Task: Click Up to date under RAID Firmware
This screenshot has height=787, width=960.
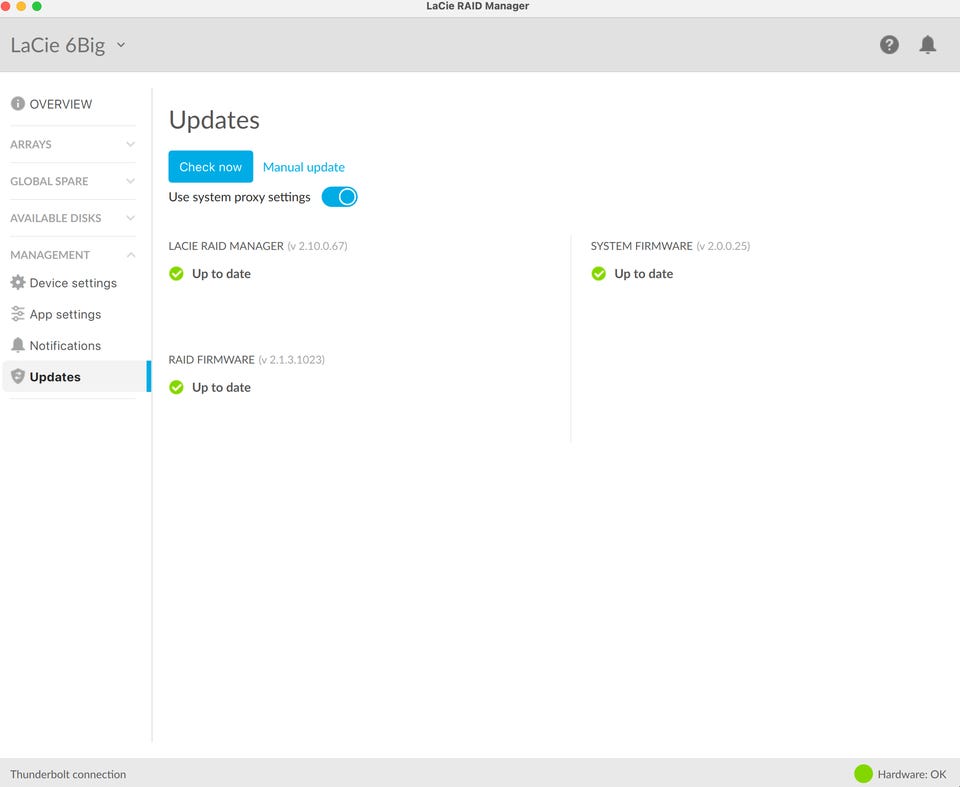Action: coord(221,387)
